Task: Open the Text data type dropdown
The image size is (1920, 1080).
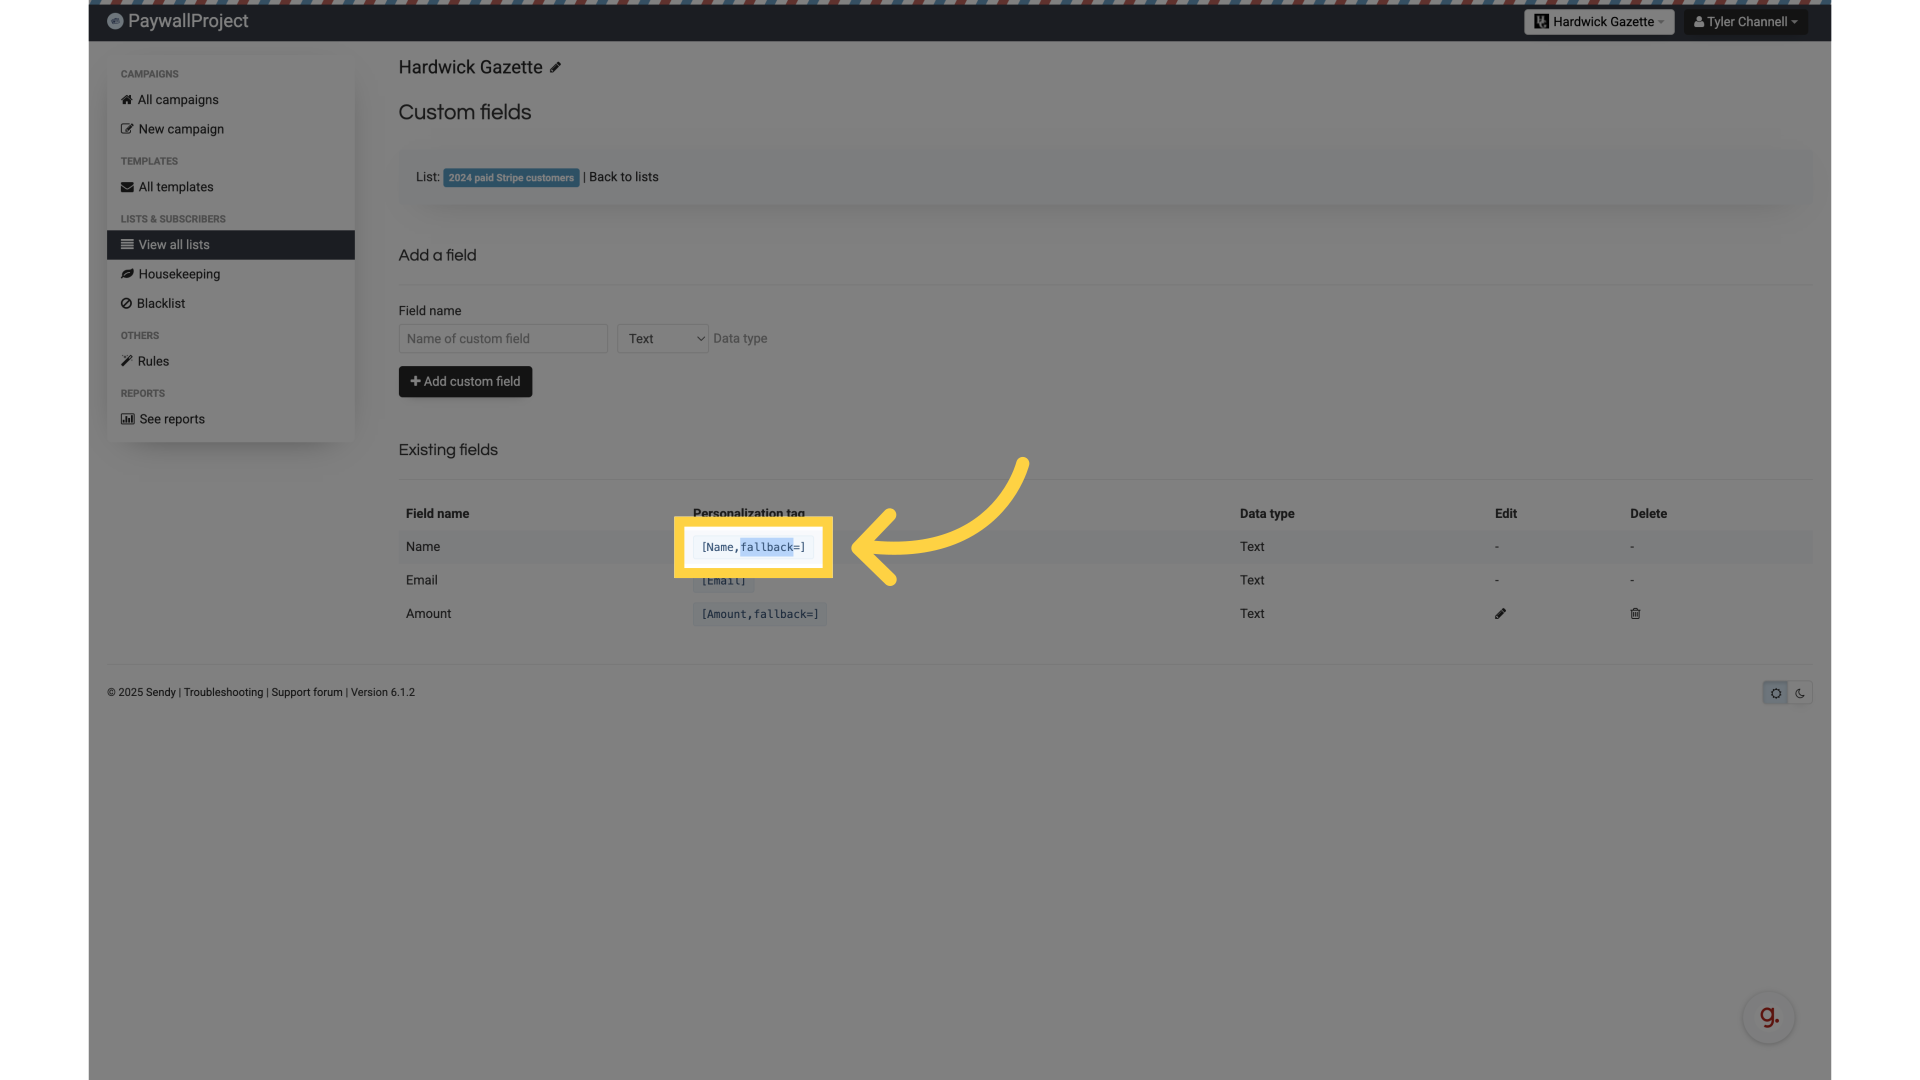Action: pos(663,339)
